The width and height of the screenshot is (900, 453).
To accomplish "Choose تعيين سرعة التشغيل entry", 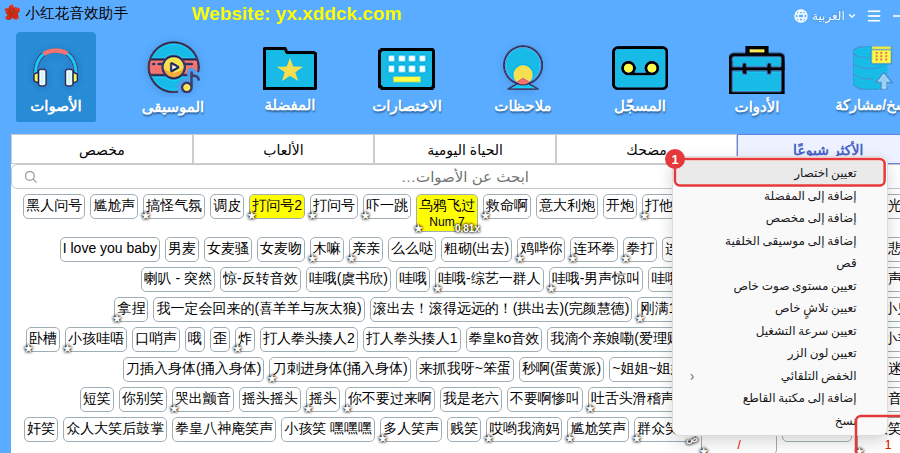I will 779,331.
